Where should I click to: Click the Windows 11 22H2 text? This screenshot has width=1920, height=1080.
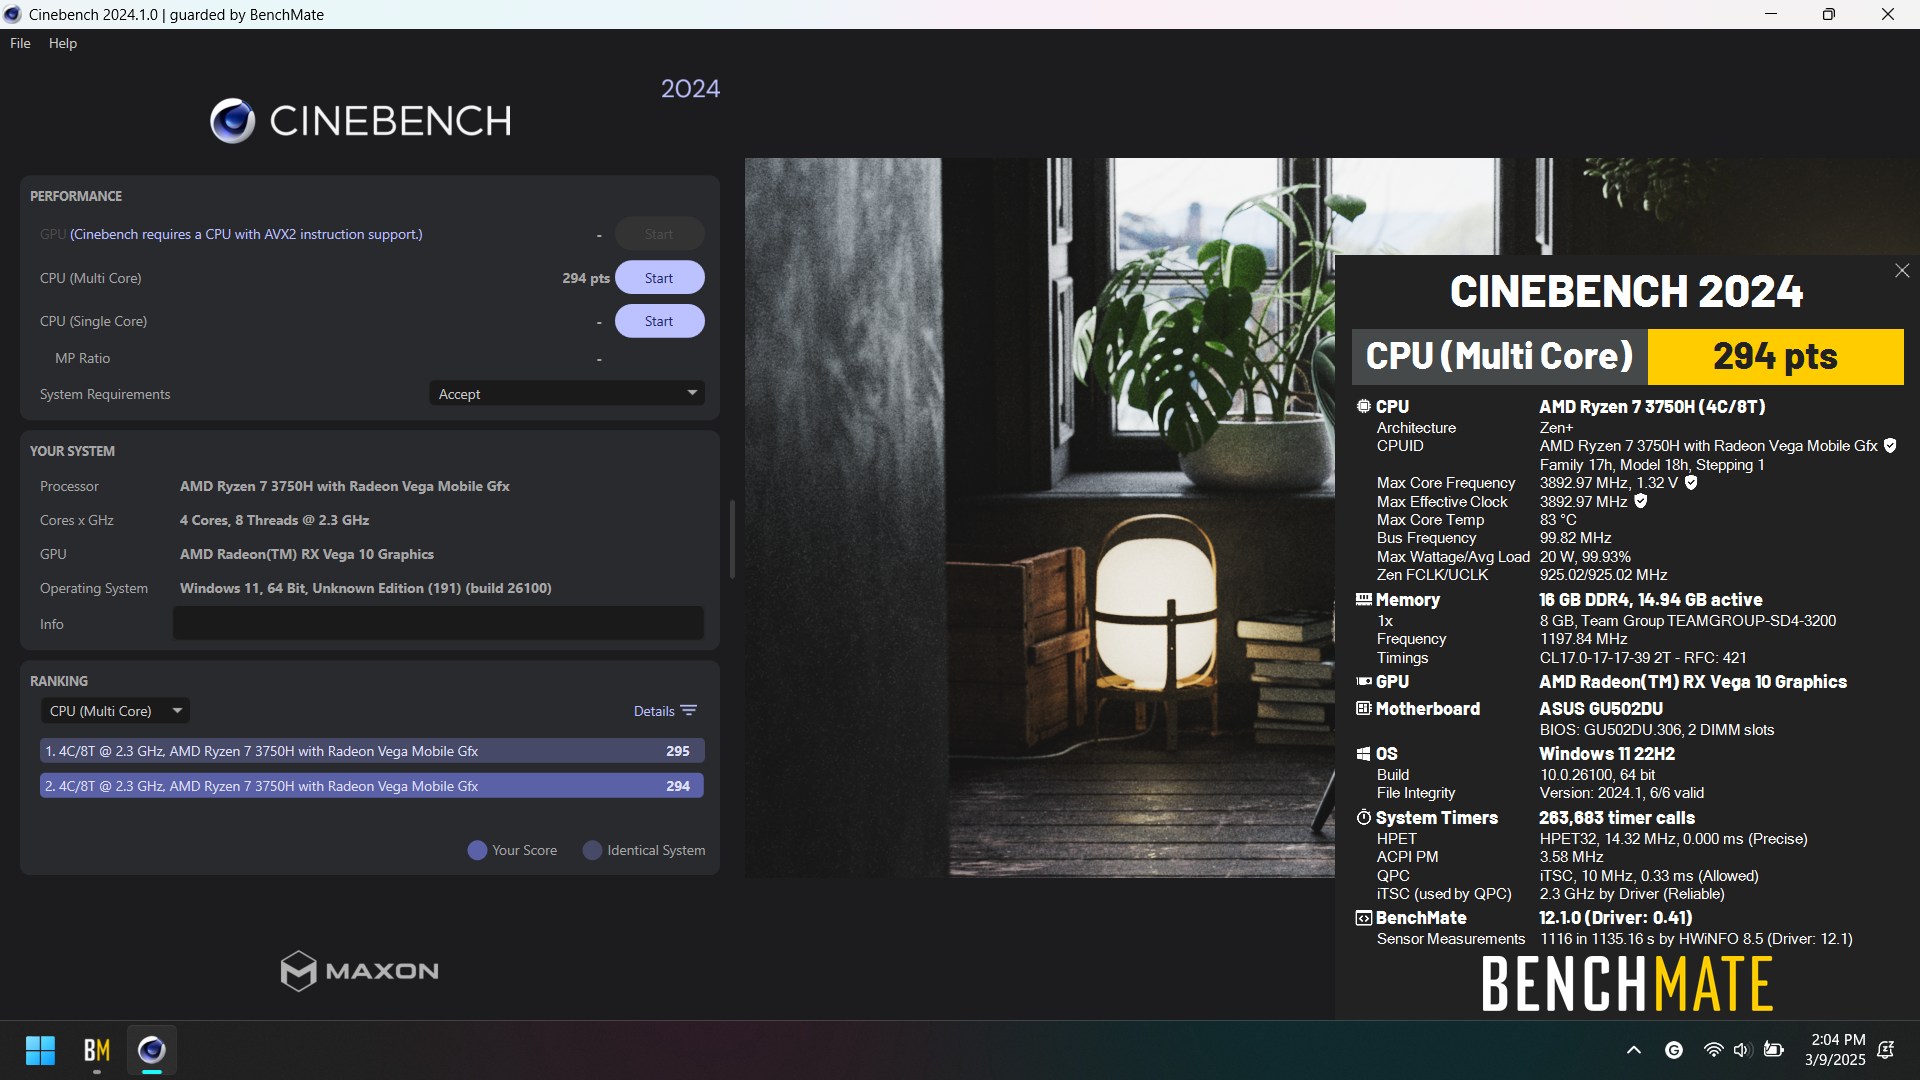tap(1607, 754)
